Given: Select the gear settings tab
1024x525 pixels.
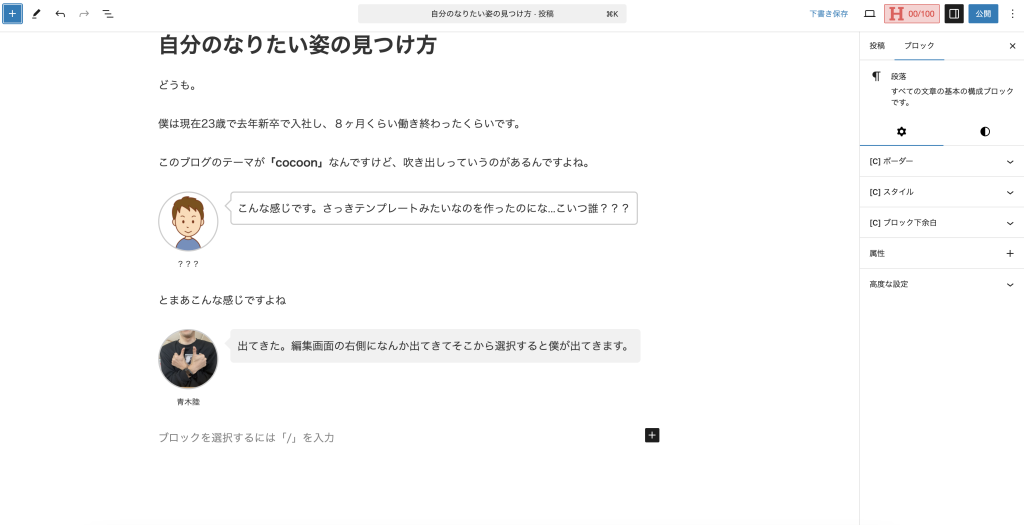Looking at the screenshot, I should [x=901, y=131].
